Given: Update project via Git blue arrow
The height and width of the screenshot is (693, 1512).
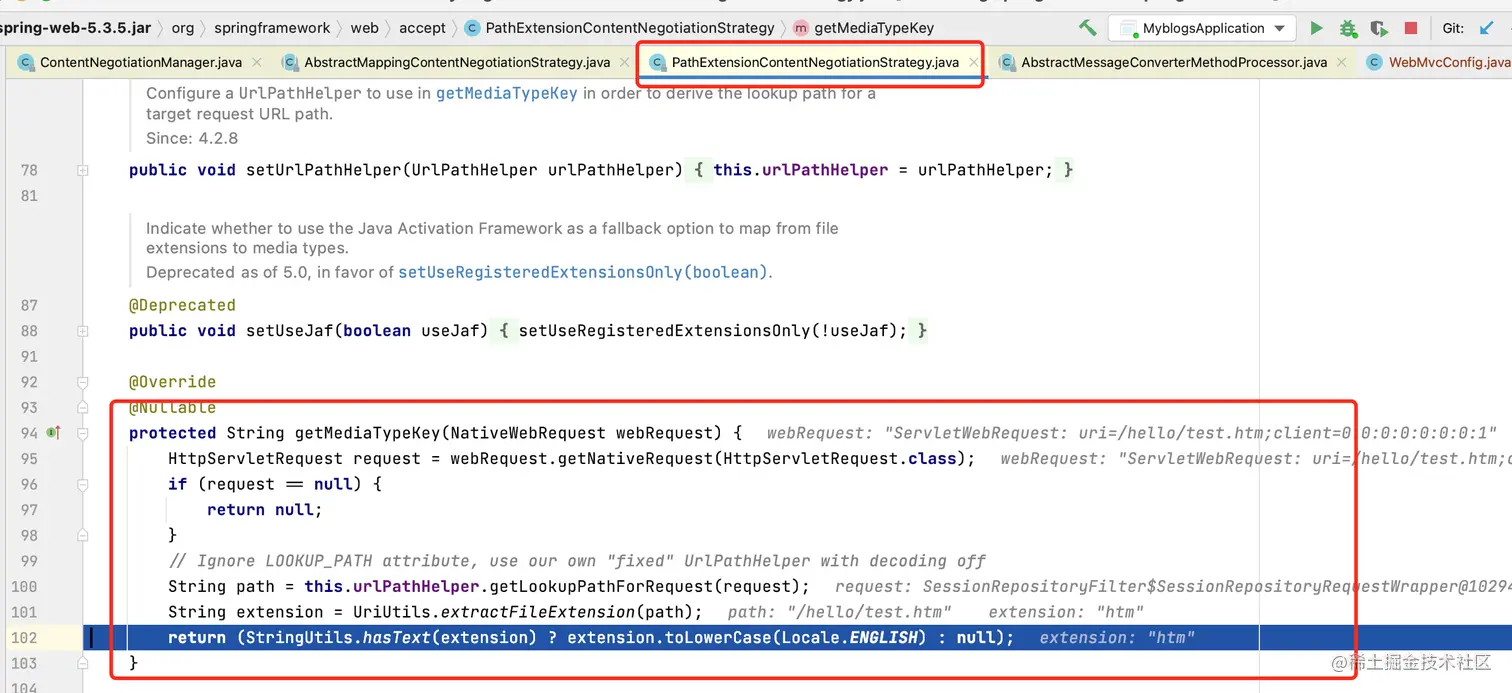Looking at the screenshot, I should tap(1486, 28).
